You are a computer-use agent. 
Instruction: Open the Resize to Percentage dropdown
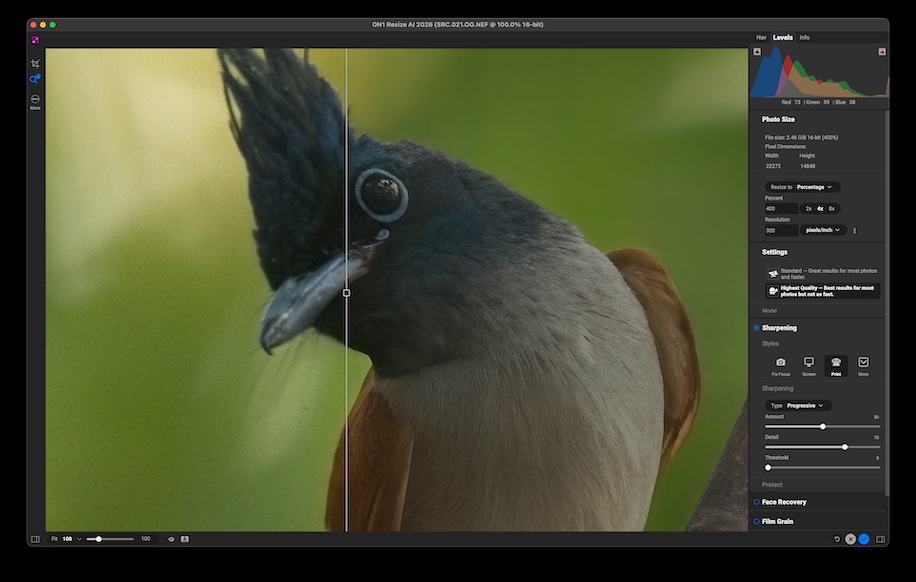click(x=814, y=187)
